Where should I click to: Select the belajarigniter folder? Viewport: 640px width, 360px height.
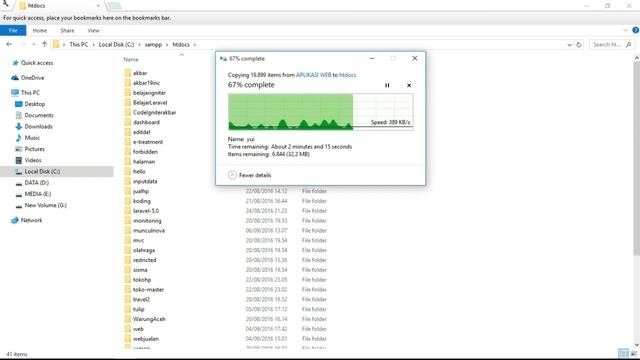(145, 93)
